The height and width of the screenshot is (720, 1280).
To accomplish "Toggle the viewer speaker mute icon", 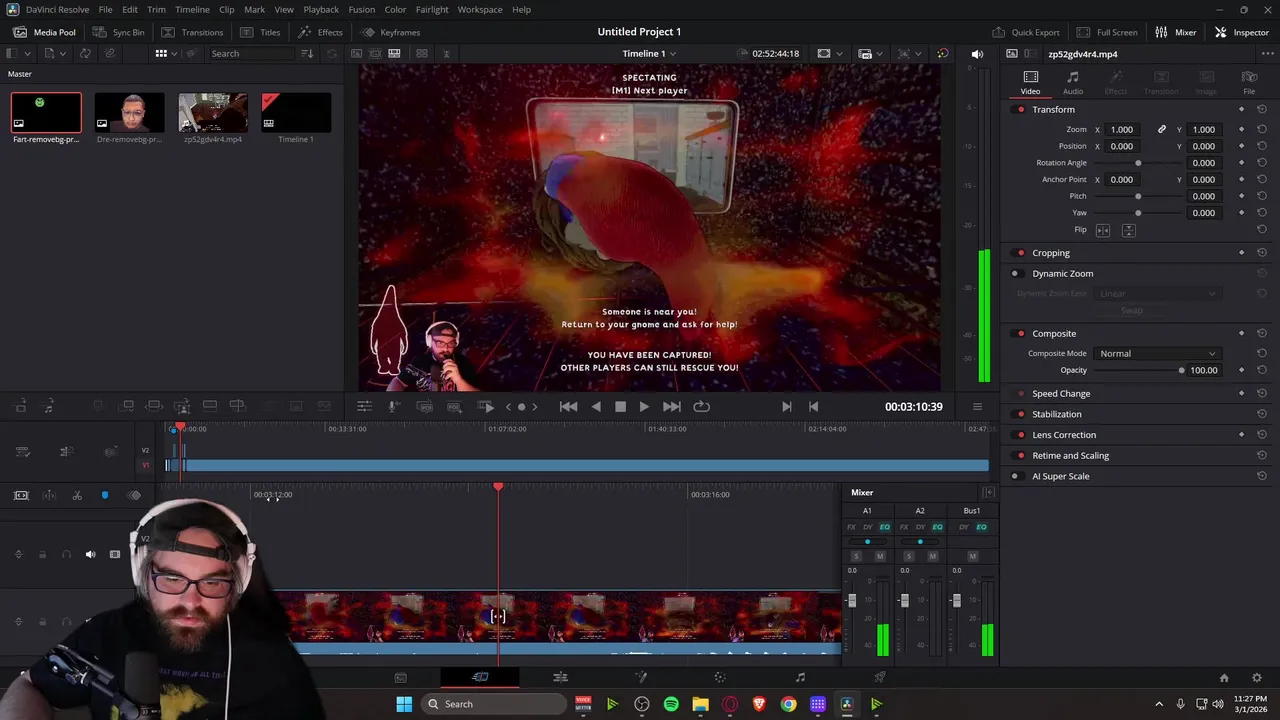I will click(x=977, y=53).
